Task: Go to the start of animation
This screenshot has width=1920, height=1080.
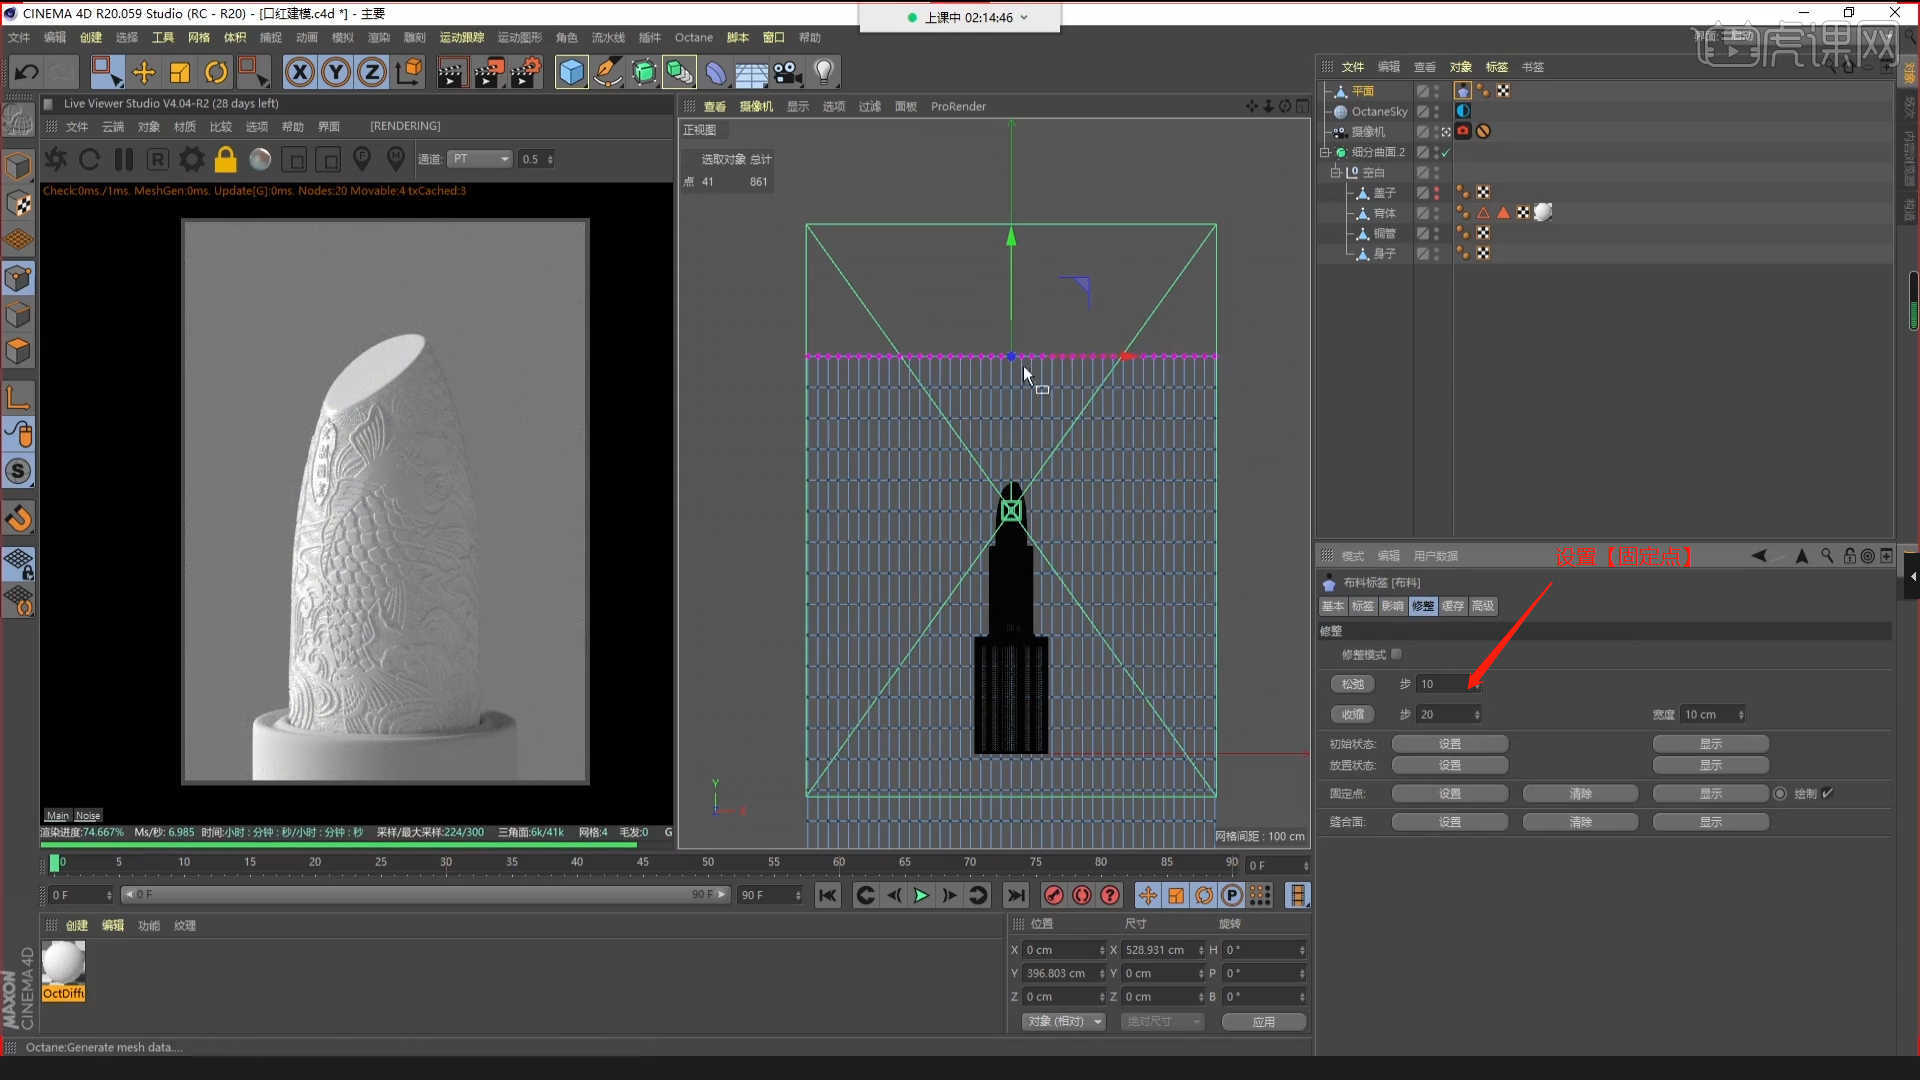Action: [x=827, y=895]
